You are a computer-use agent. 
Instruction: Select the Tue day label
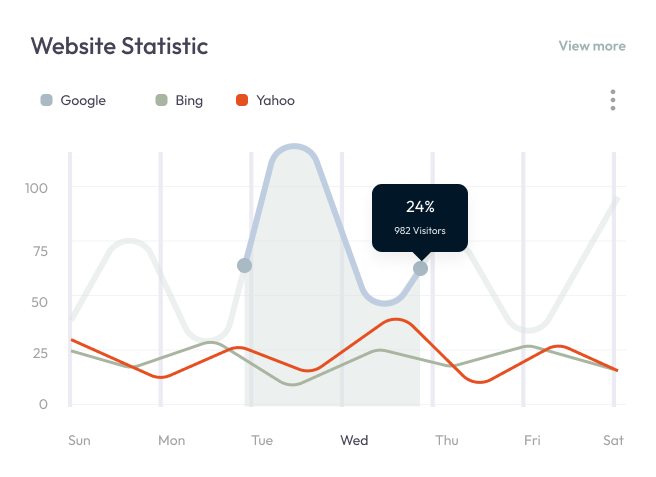pos(262,440)
